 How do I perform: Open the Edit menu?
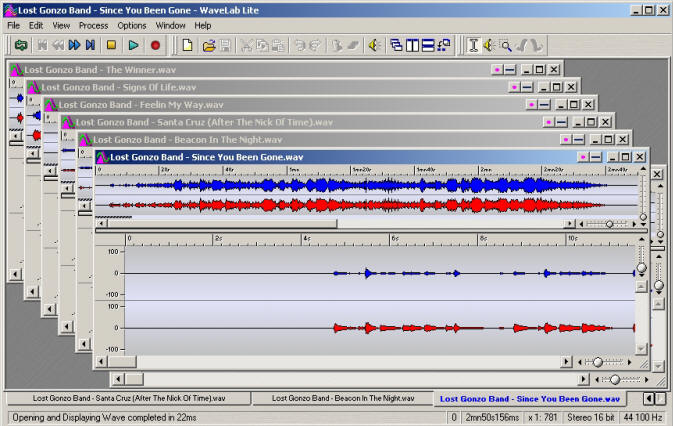click(x=36, y=26)
